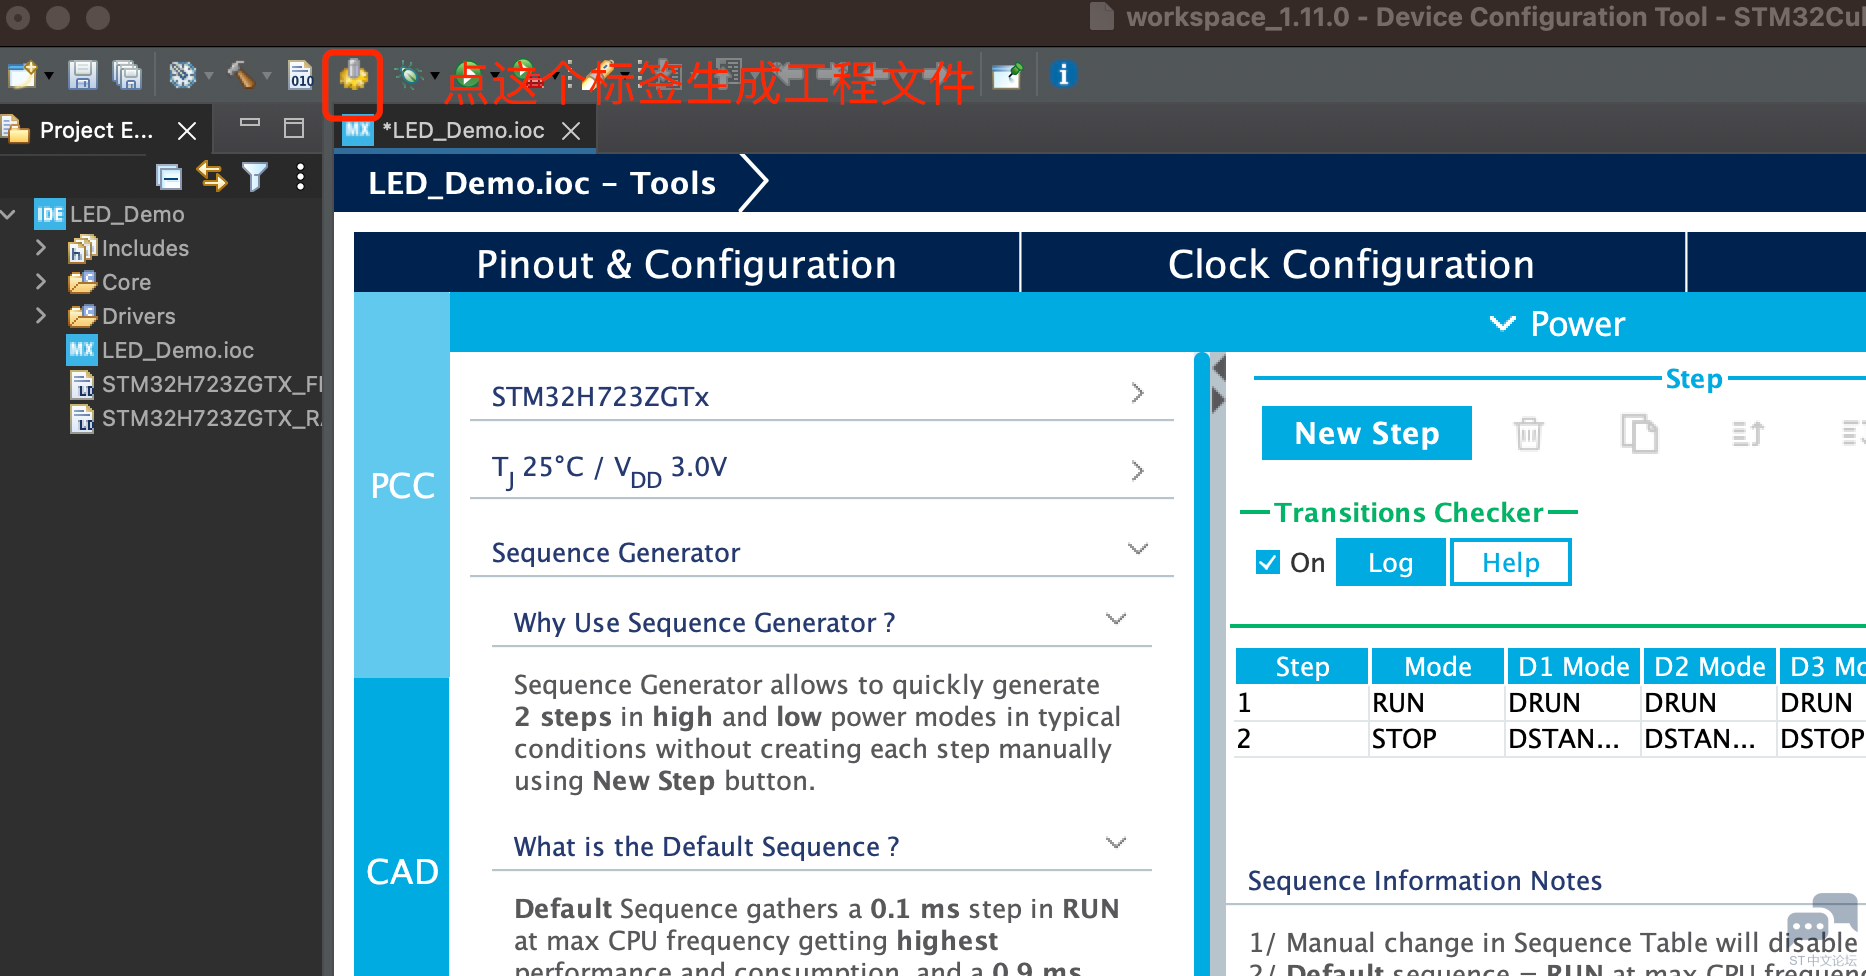Image resolution: width=1866 pixels, height=976 pixels.
Task: Expand the TJ 25°C / VDD 3.0V section
Action: point(1137,471)
